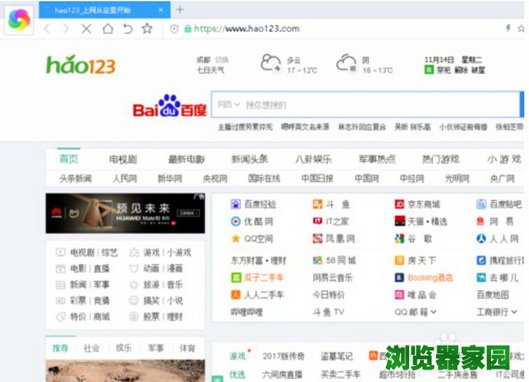Click the 优酷网 play icon
Viewport: 529px width, 382px height.
click(x=235, y=221)
